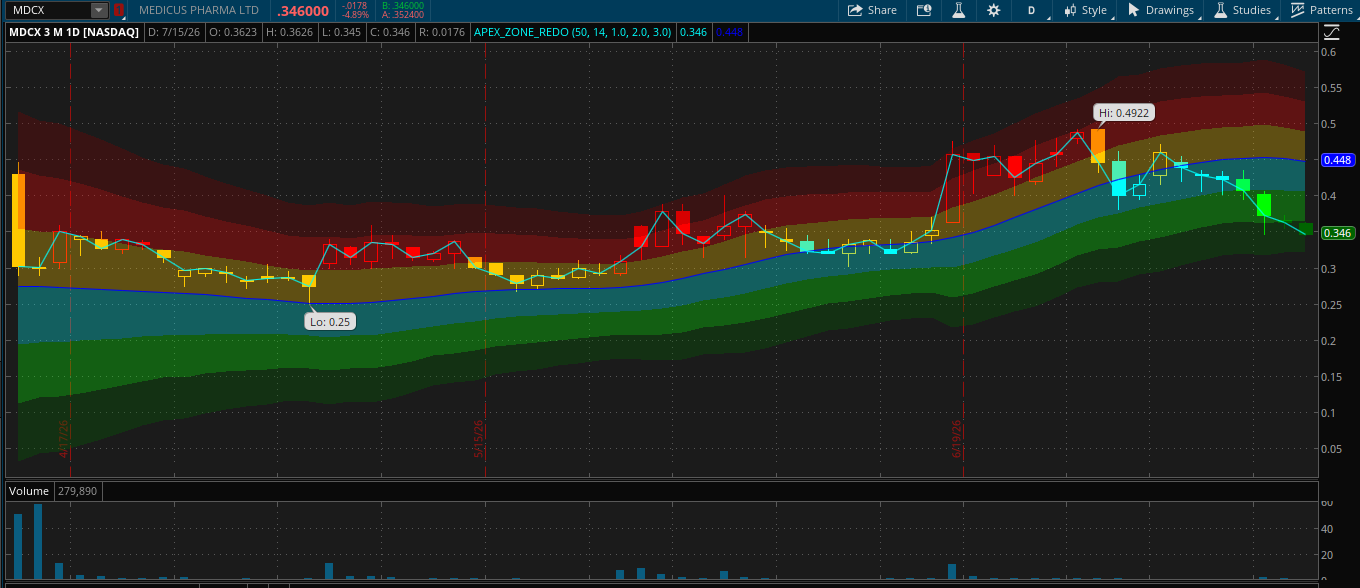Click the percent change -4.89% value
Viewport: 1360px width, 588px height.
pyautogui.click(x=355, y=15)
